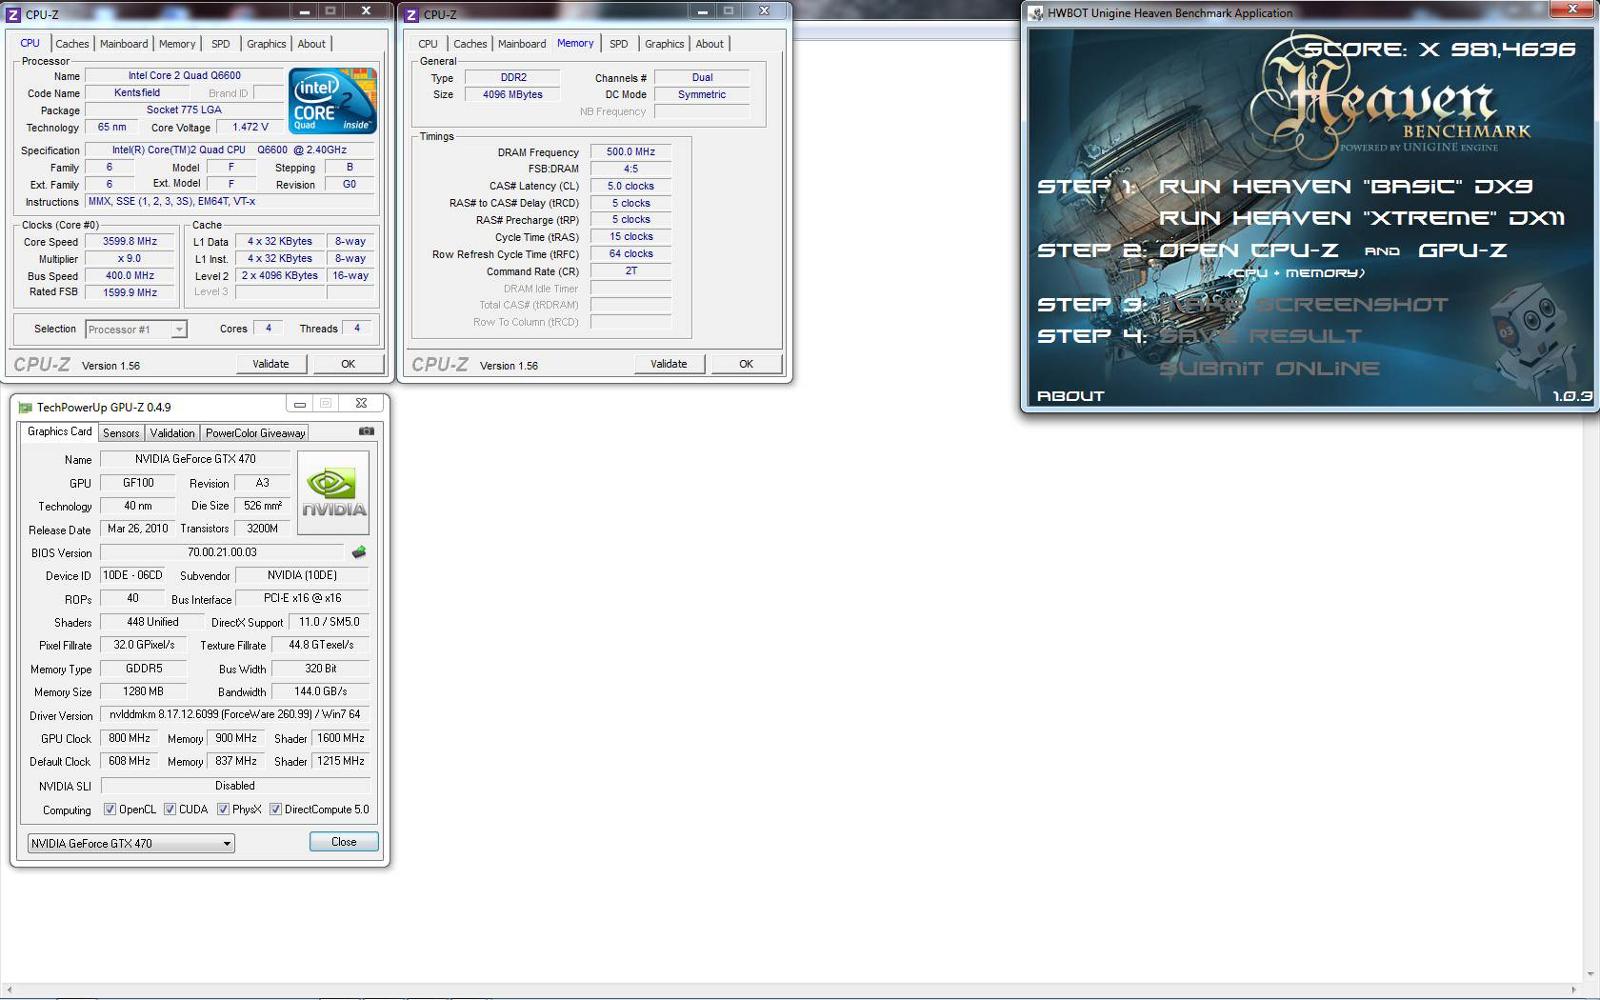Image resolution: width=1600 pixels, height=1000 pixels.
Task: Click the Close button in GPU-Z
Action: [x=344, y=842]
